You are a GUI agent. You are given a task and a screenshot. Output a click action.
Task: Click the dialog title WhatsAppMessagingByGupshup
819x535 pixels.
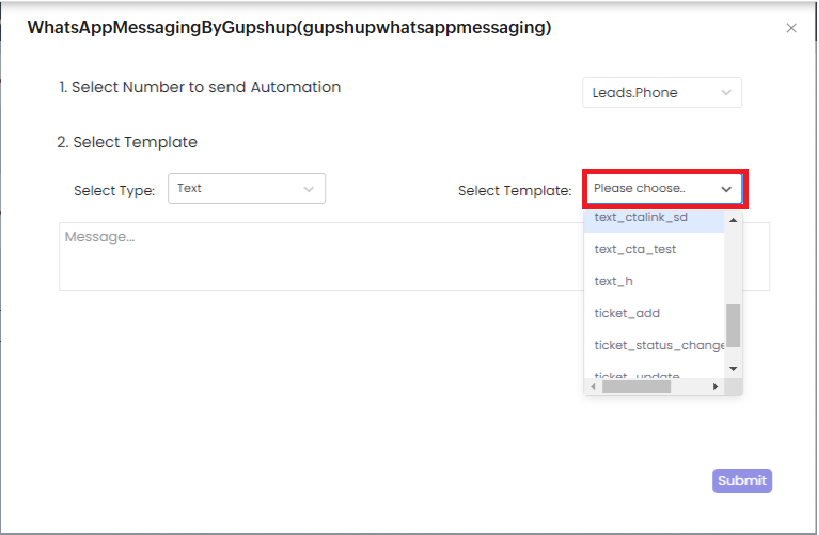coord(289,27)
